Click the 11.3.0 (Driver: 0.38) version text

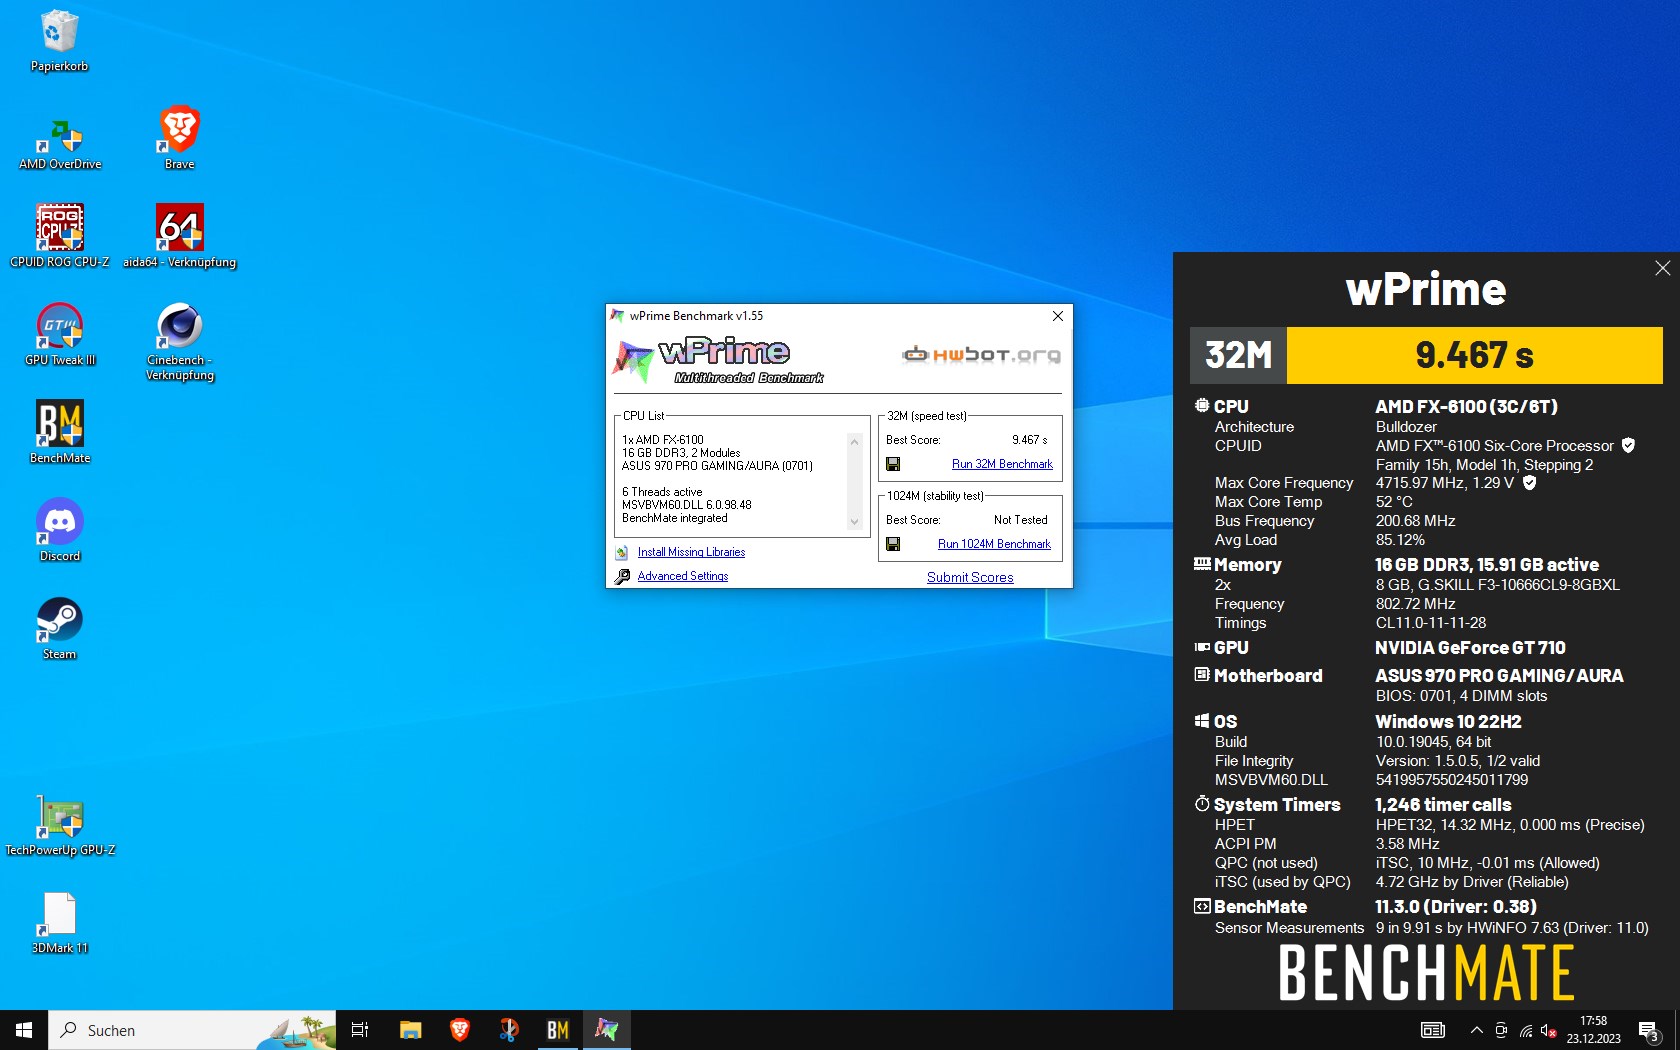[x=1456, y=907]
